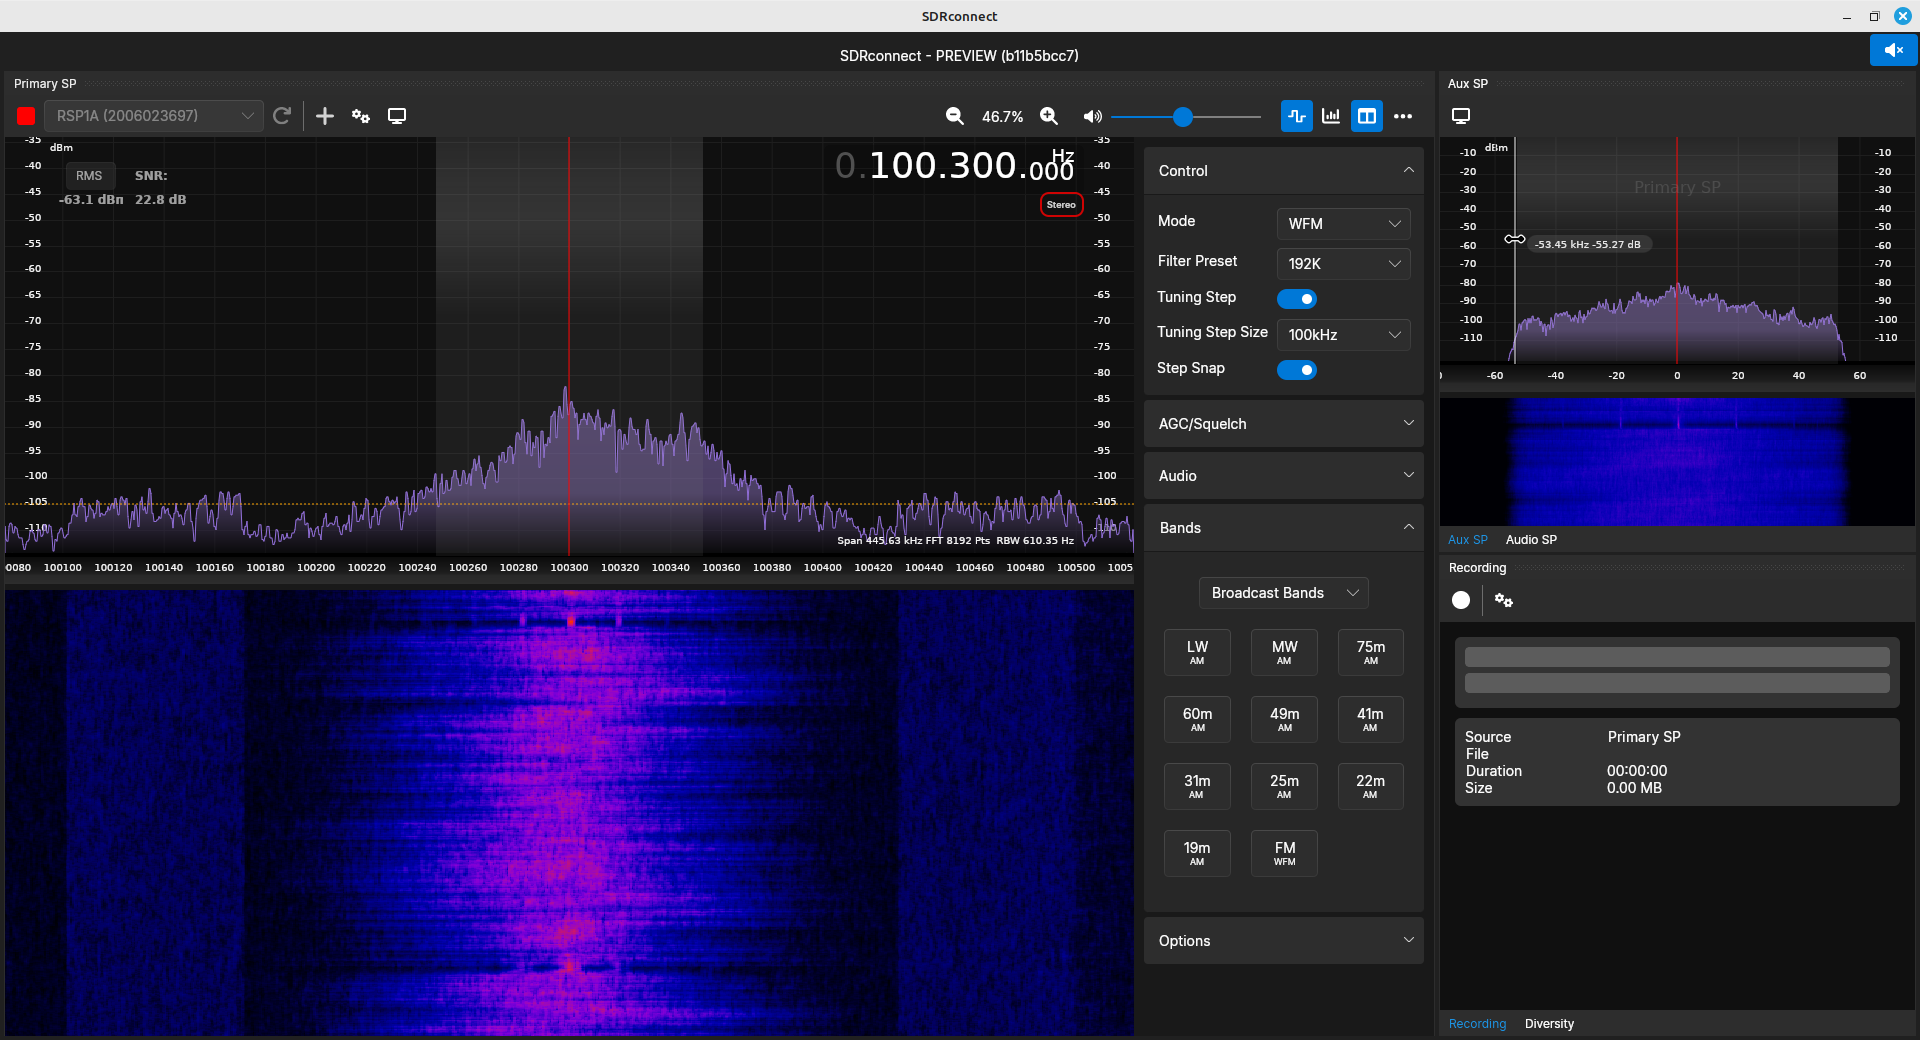Click the 100.300.000 frequency readout
1920x1040 pixels.
click(955, 166)
